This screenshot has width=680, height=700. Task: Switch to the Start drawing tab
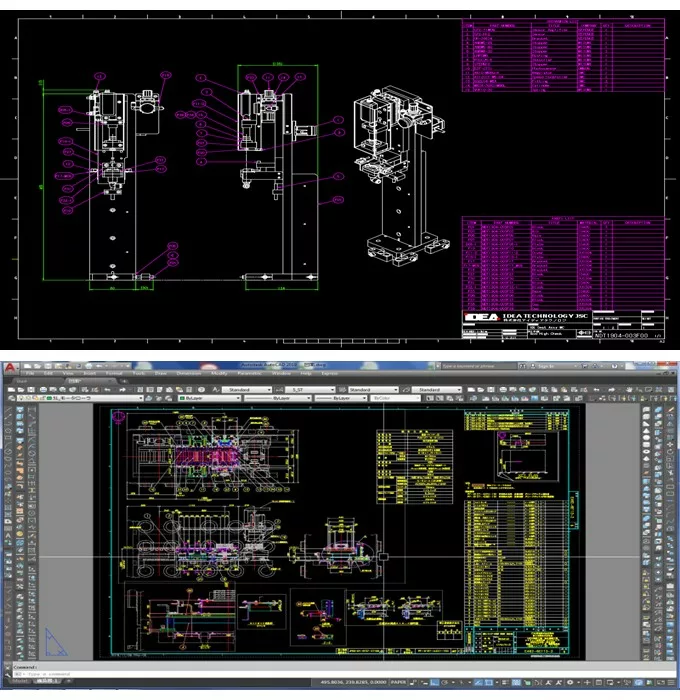tap(21, 381)
